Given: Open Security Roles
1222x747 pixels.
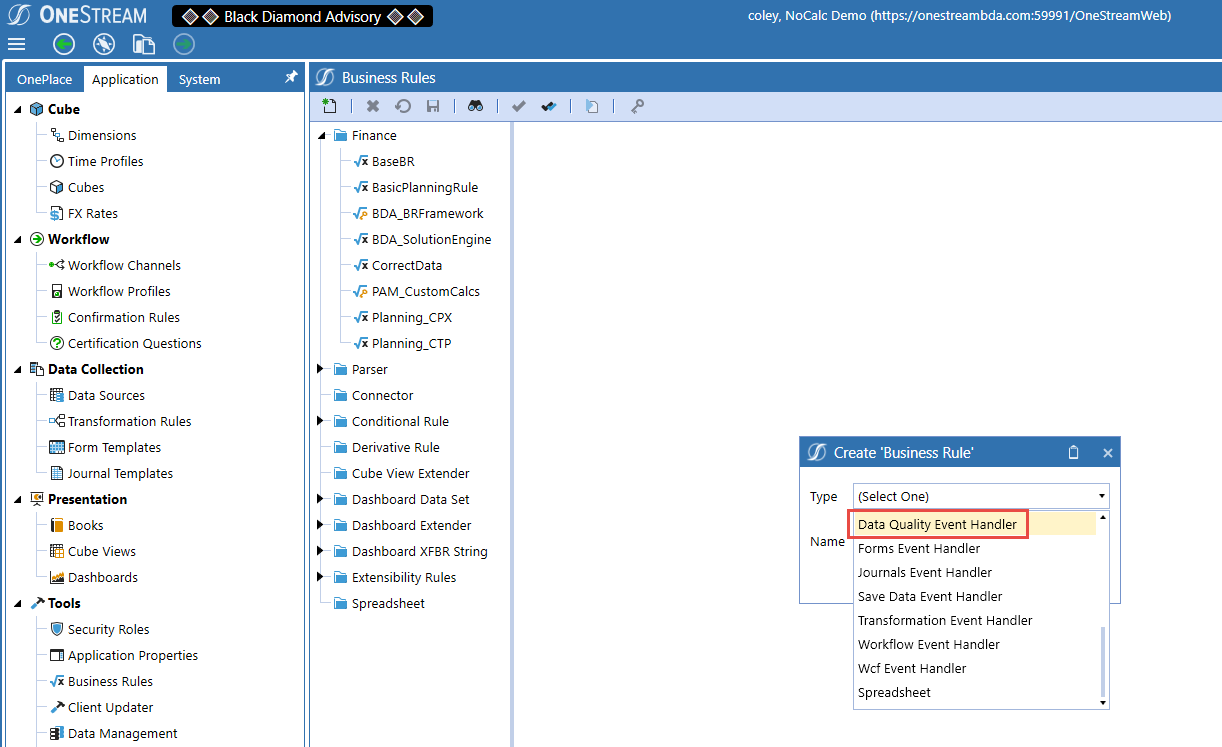Looking at the screenshot, I should tap(108, 629).
